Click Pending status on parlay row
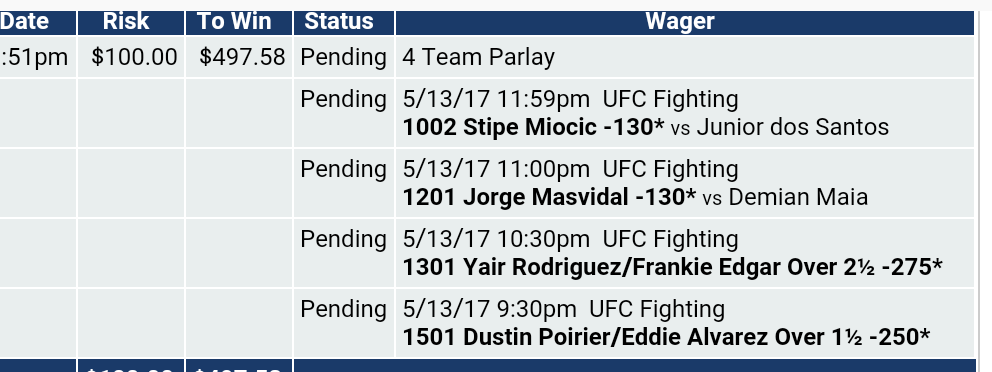This screenshot has height=372, width=992. [343, 58]
